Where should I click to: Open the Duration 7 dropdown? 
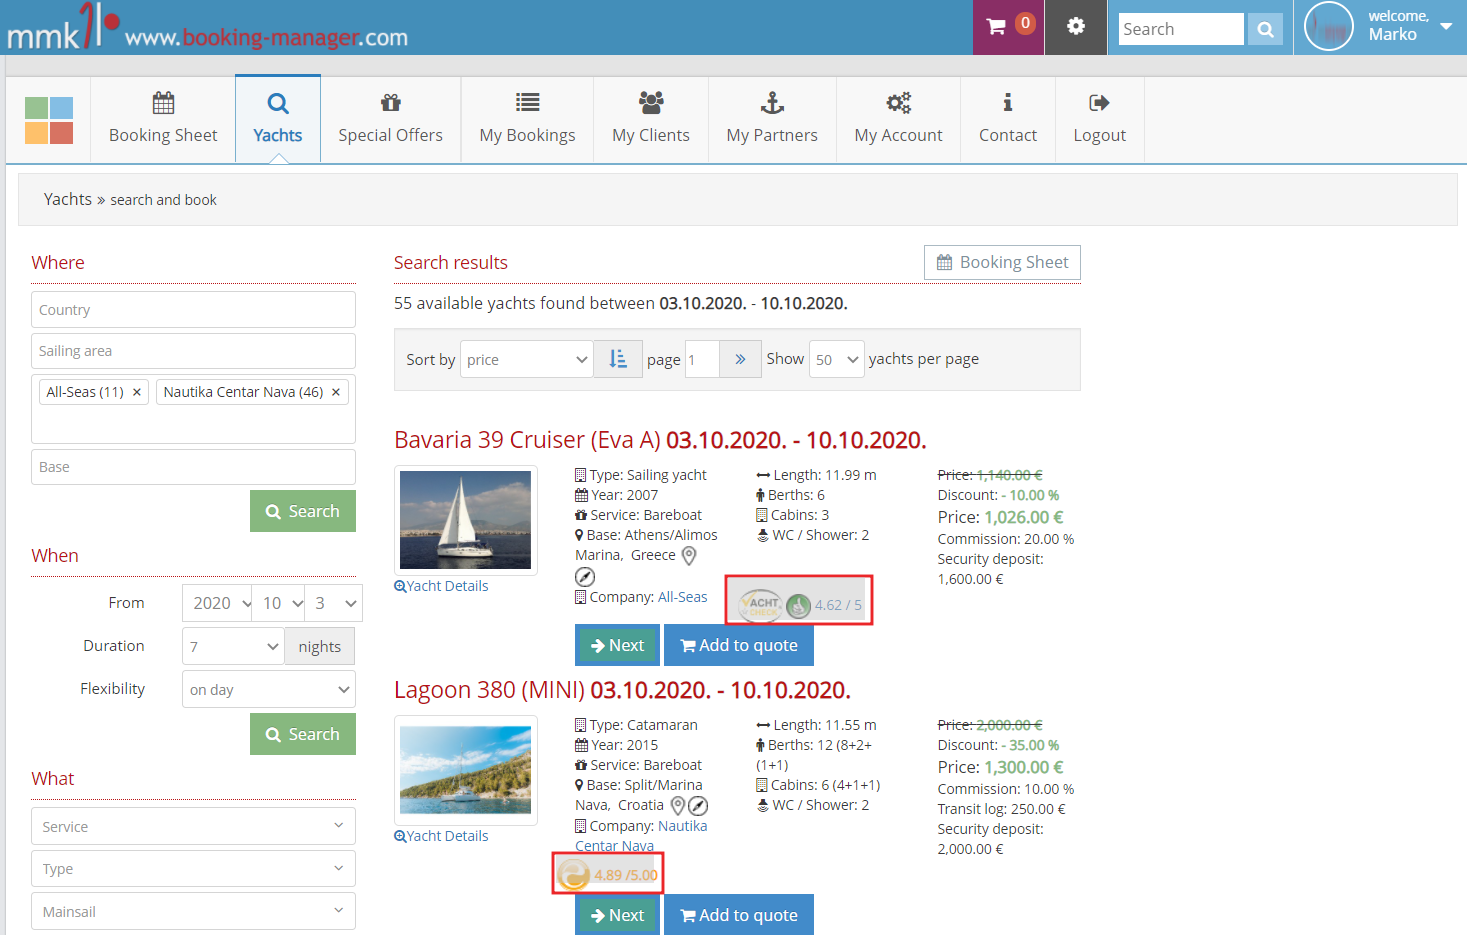click(x=234, y=646)
